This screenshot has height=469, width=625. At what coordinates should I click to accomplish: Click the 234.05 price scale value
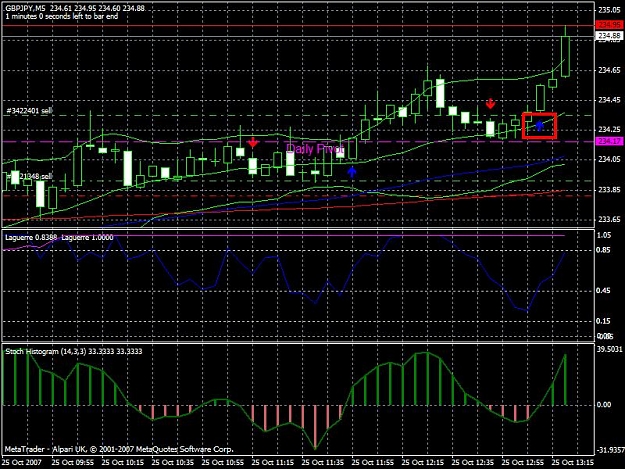(x=609, y=159)
